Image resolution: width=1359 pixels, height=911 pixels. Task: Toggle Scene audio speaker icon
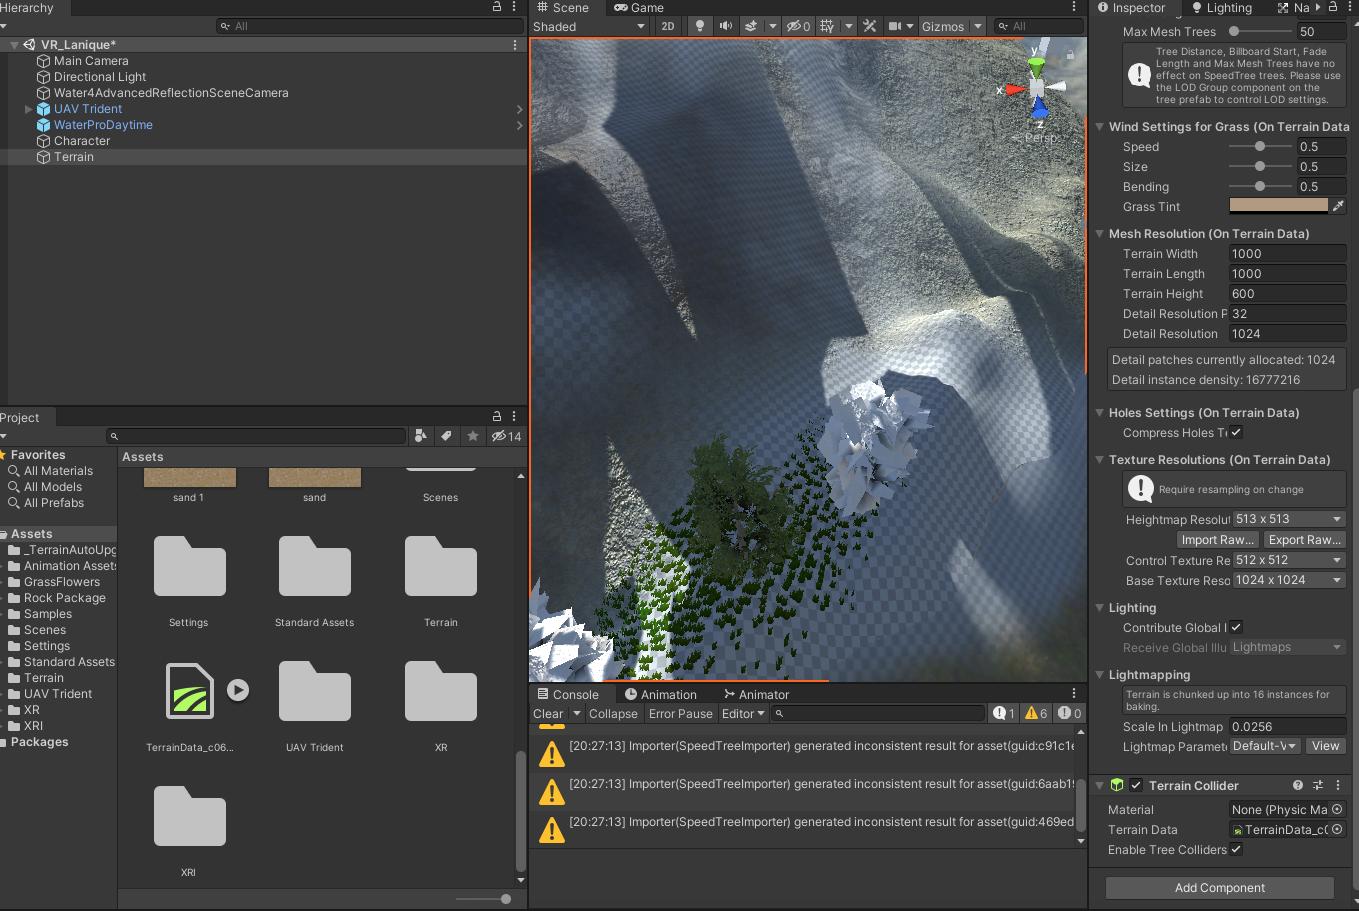pyautogui.click(x=726, y=26)
